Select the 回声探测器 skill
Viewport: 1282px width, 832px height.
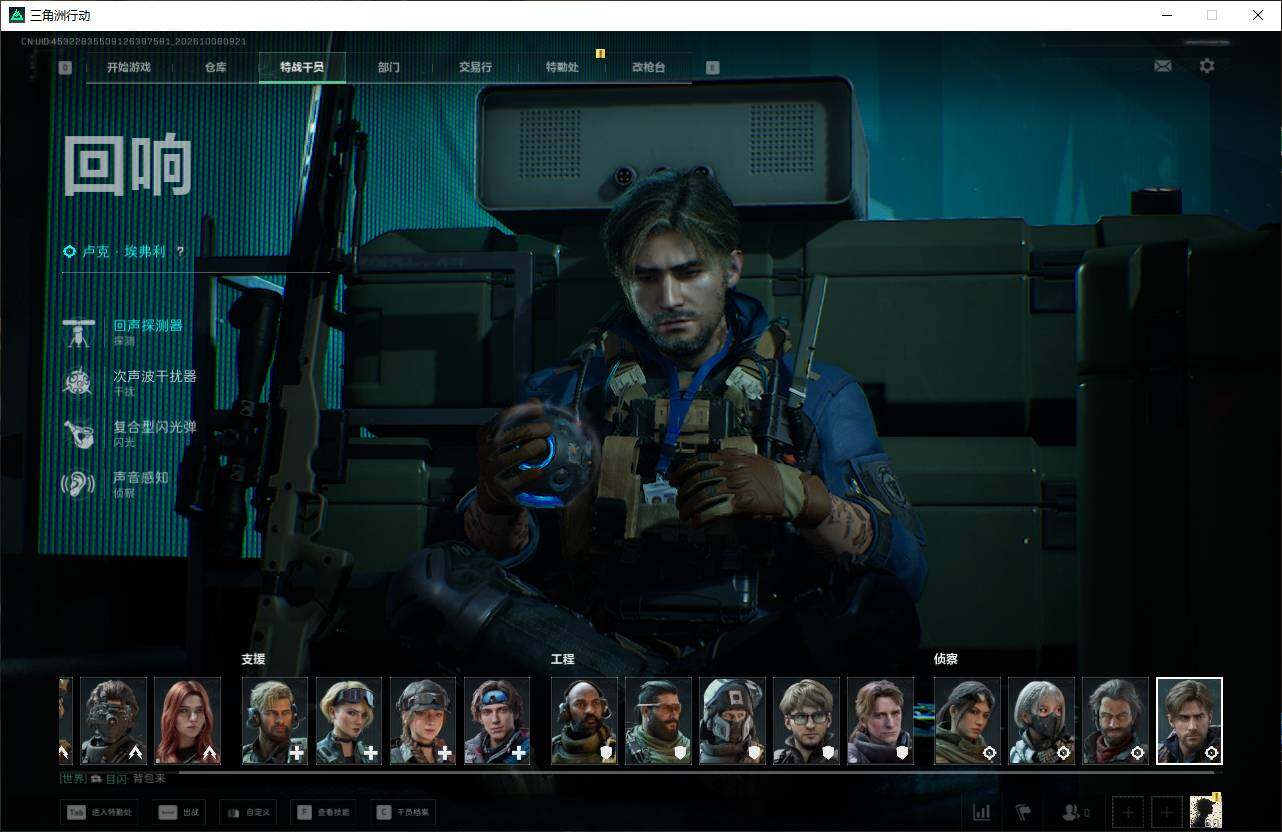pos(129,332)
